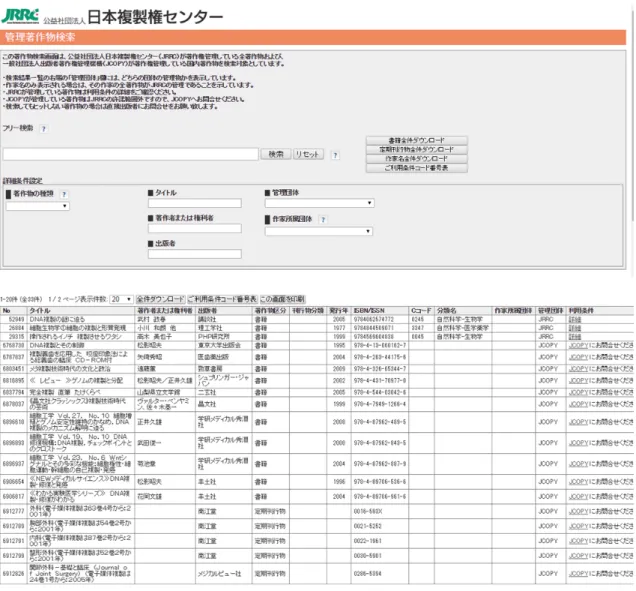Open JCOPY link in row 6803451
The image size is (636, 591).
[x=578, y=369]
